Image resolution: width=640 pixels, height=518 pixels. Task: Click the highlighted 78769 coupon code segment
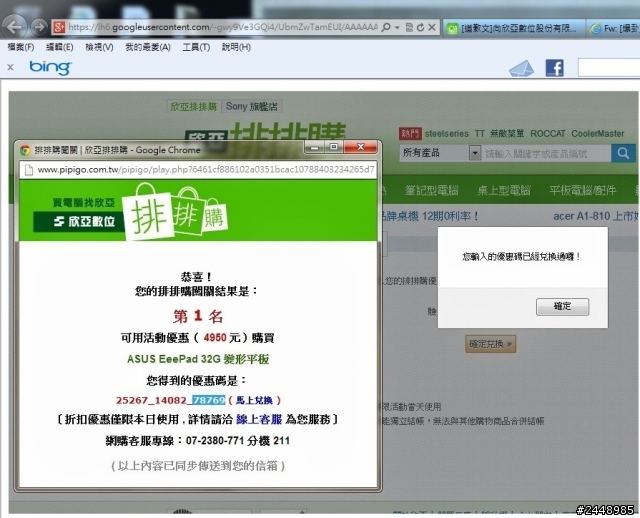[x=209, y=400]
